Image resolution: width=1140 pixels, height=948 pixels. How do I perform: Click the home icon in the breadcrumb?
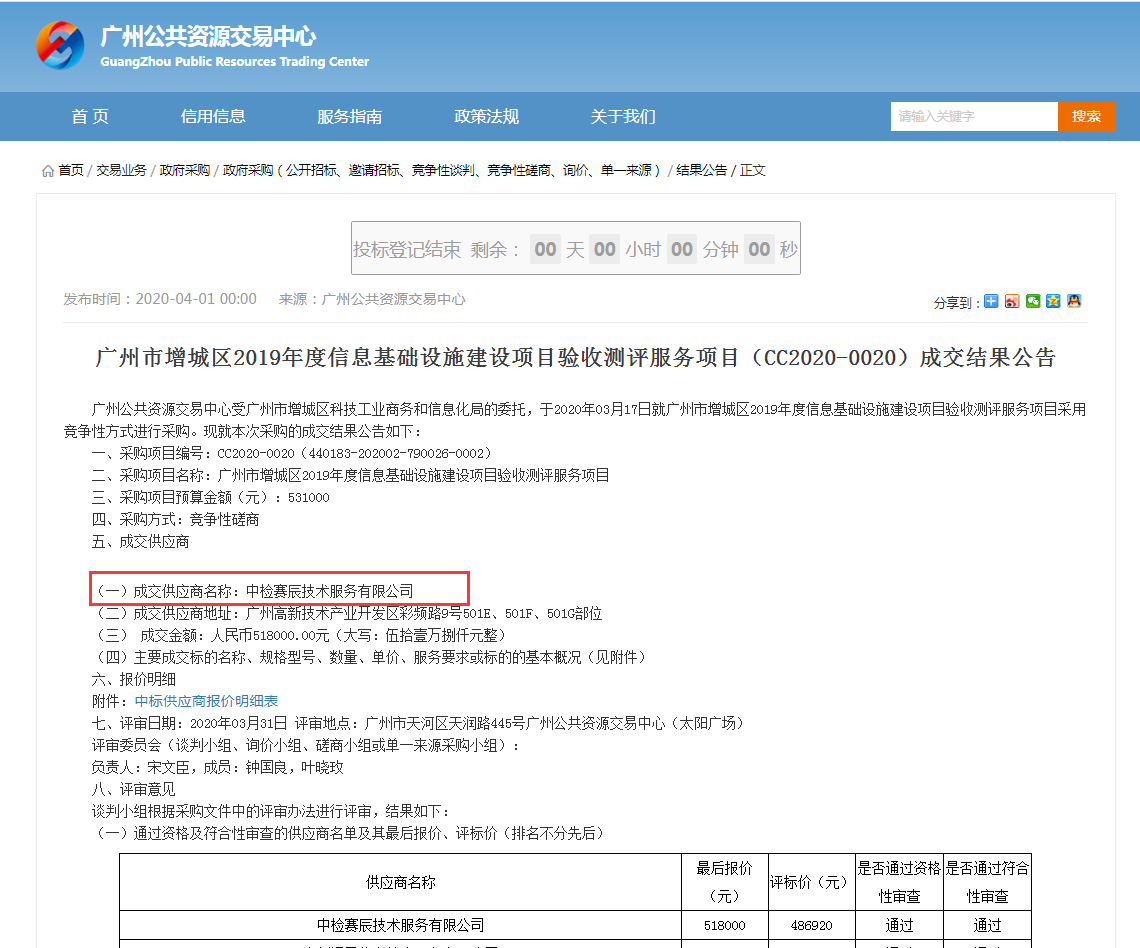click(x=48, y=171)
